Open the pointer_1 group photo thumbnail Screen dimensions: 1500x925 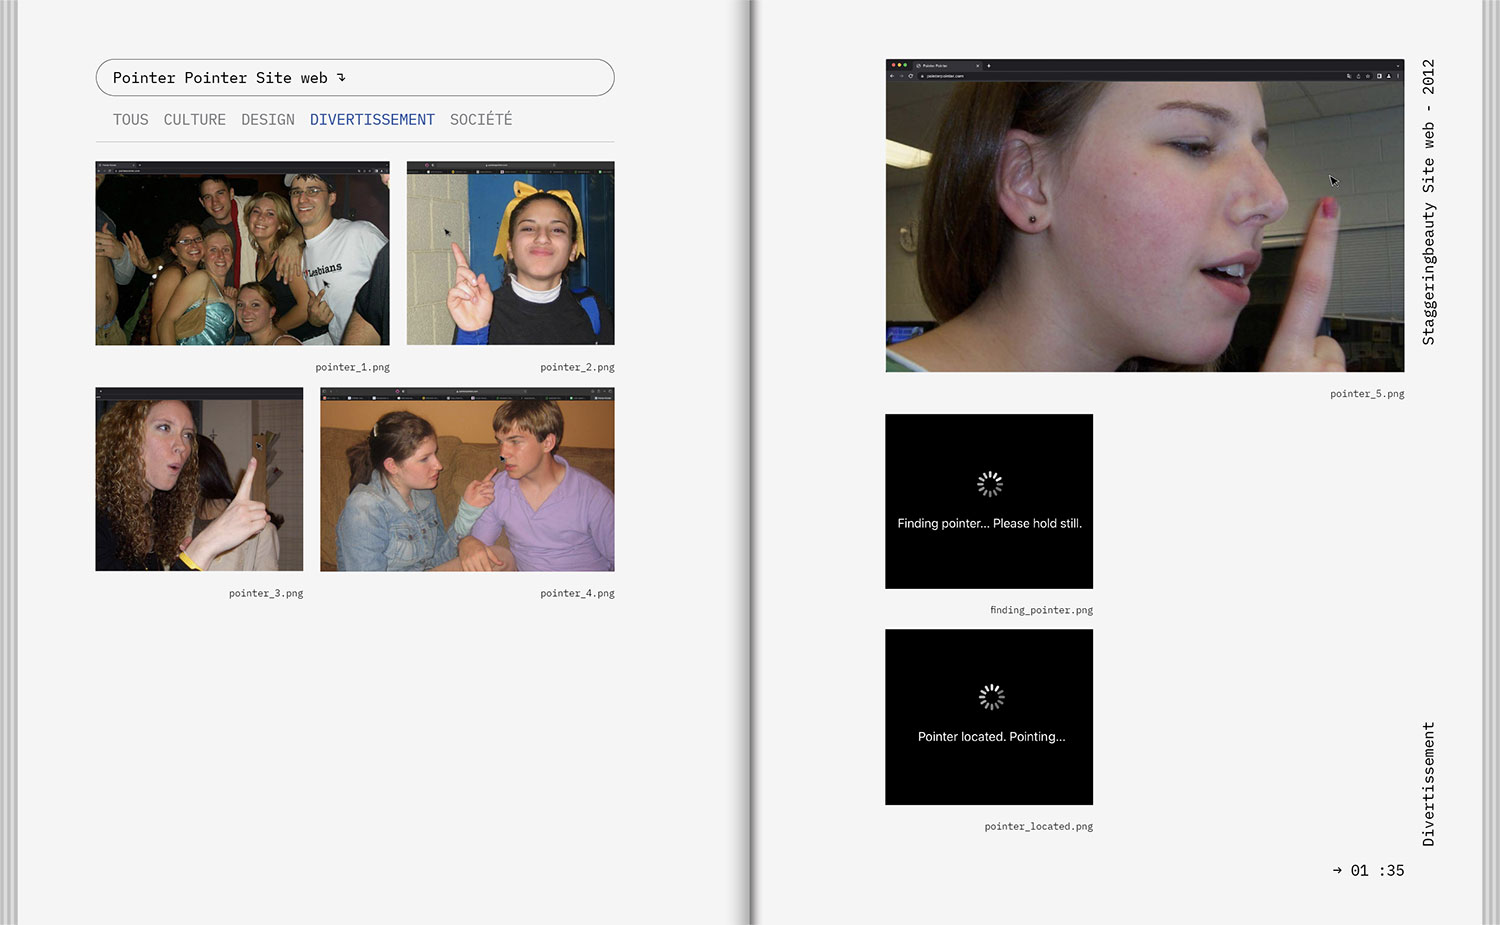coord(242,253)
